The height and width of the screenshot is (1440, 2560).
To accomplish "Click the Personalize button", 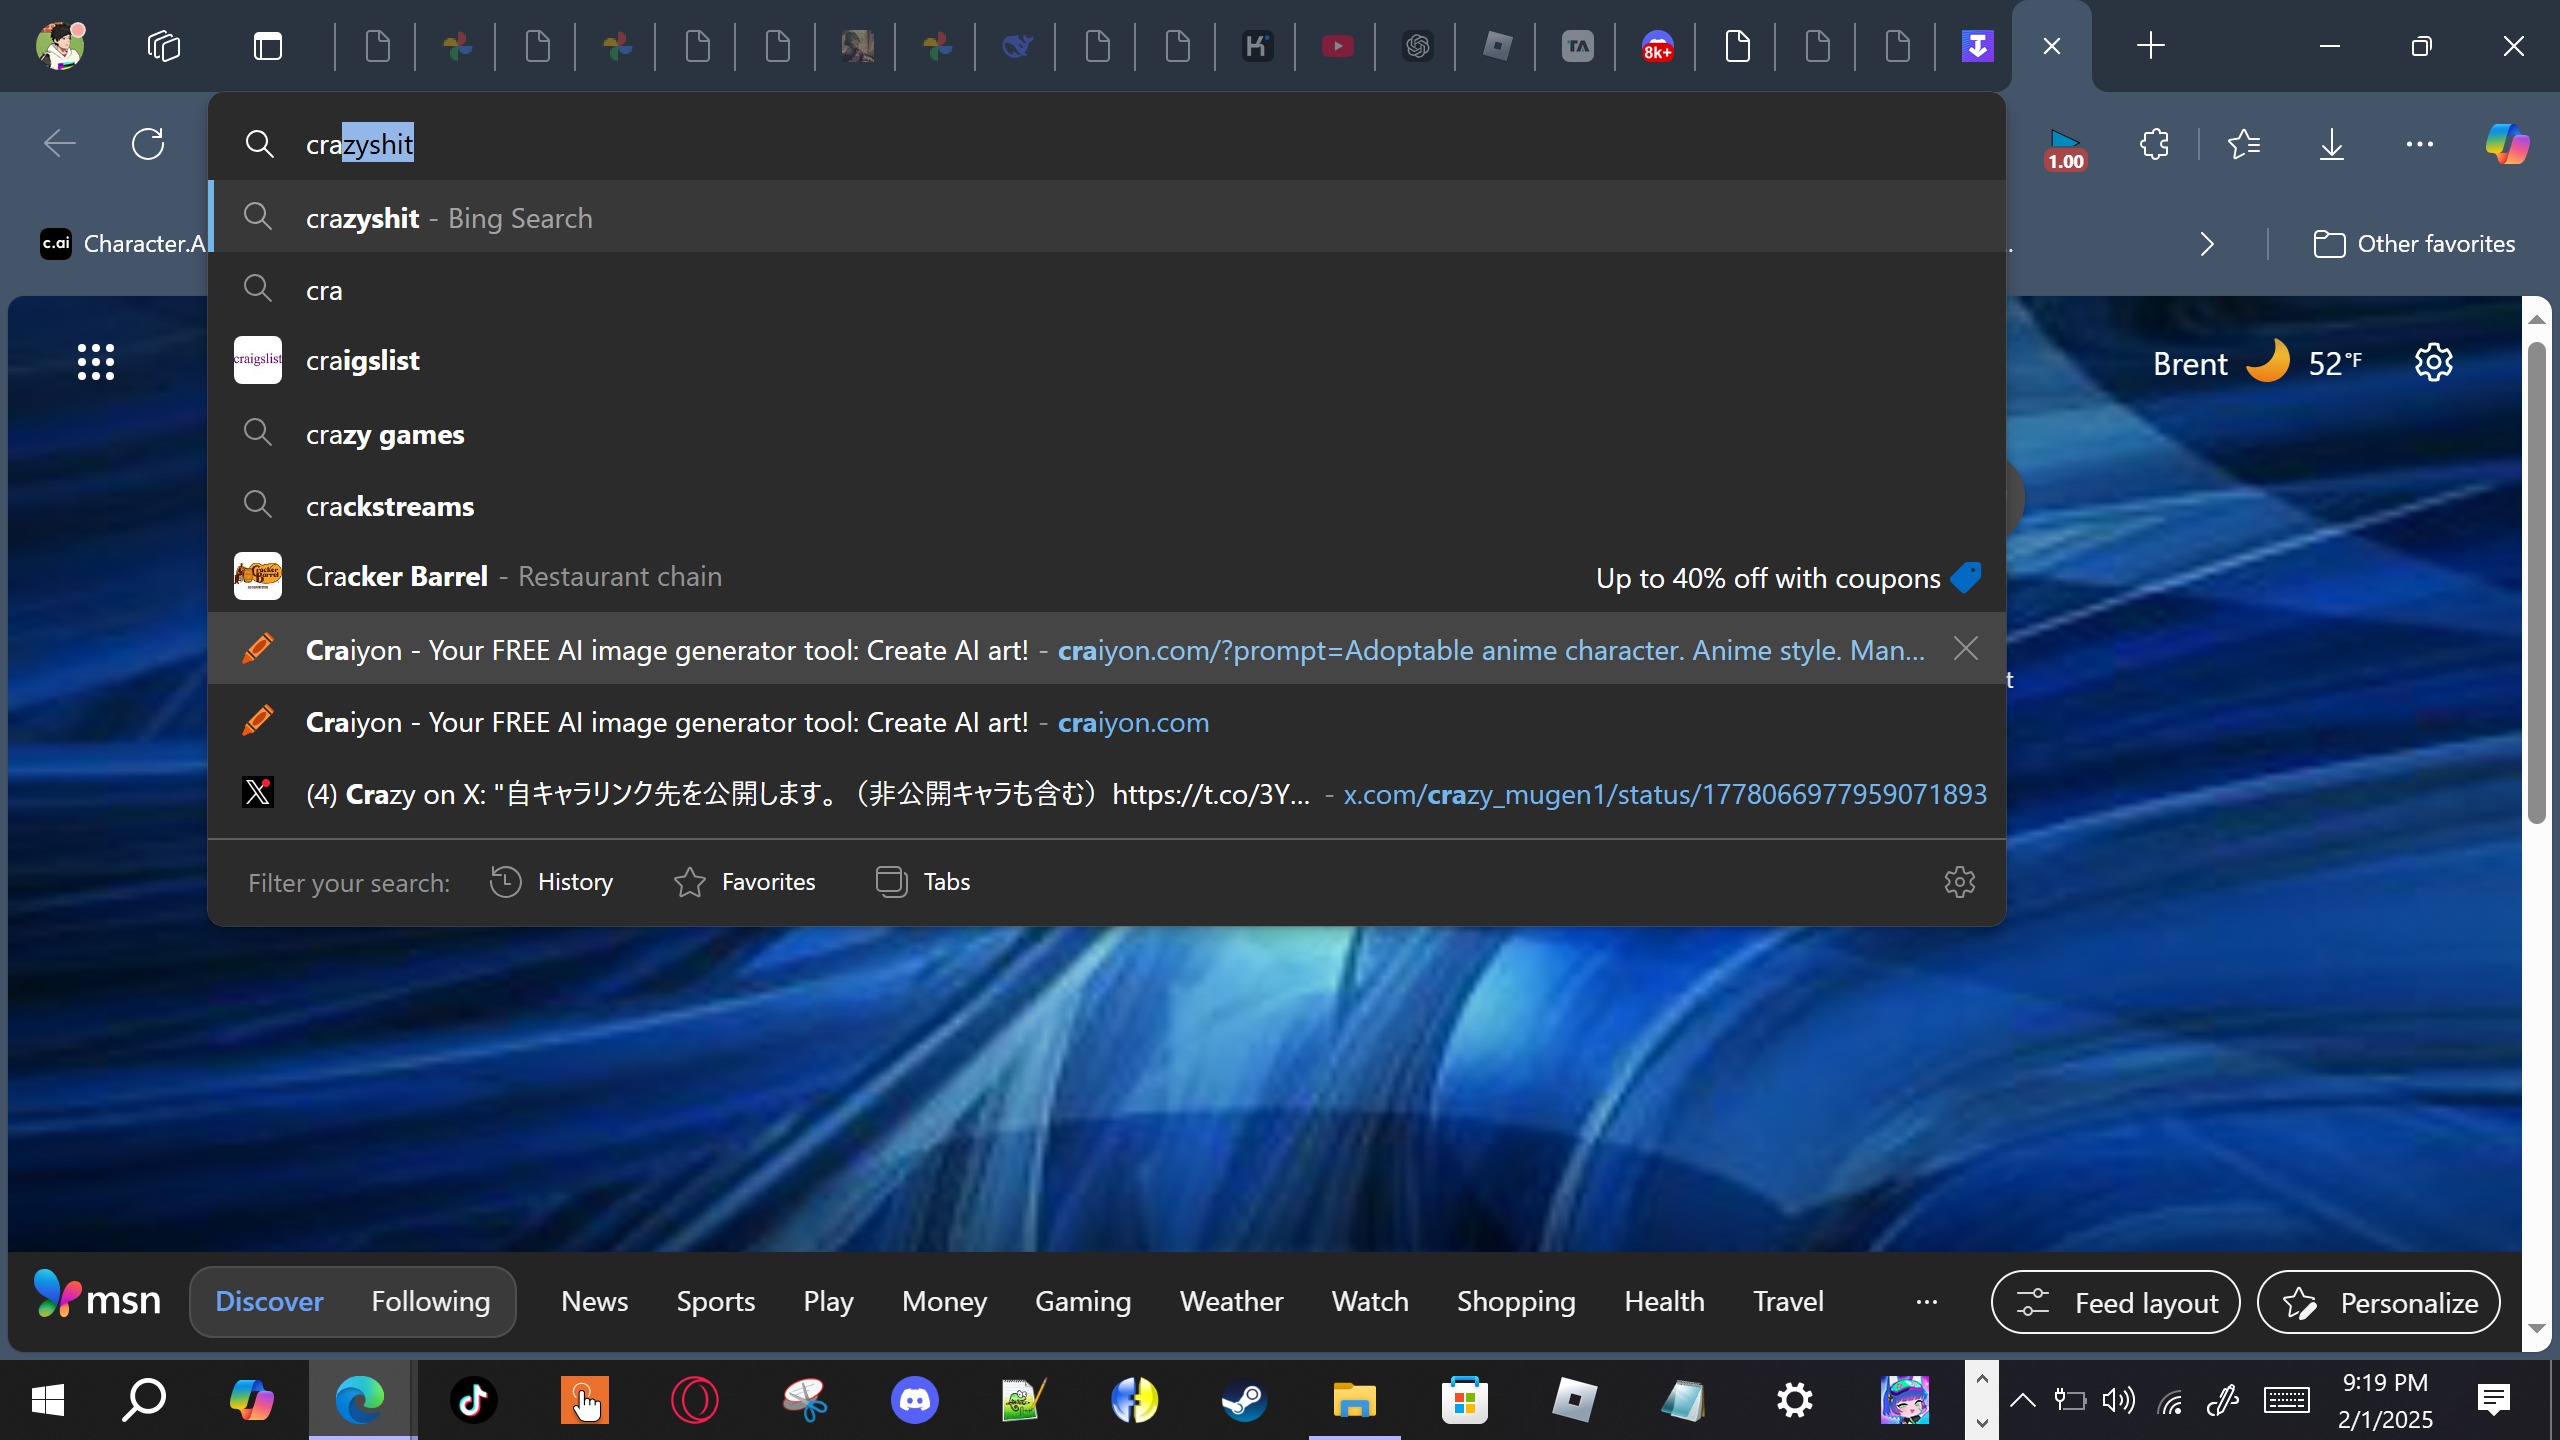I will pyautogui.click(x=2379, y=1302).
